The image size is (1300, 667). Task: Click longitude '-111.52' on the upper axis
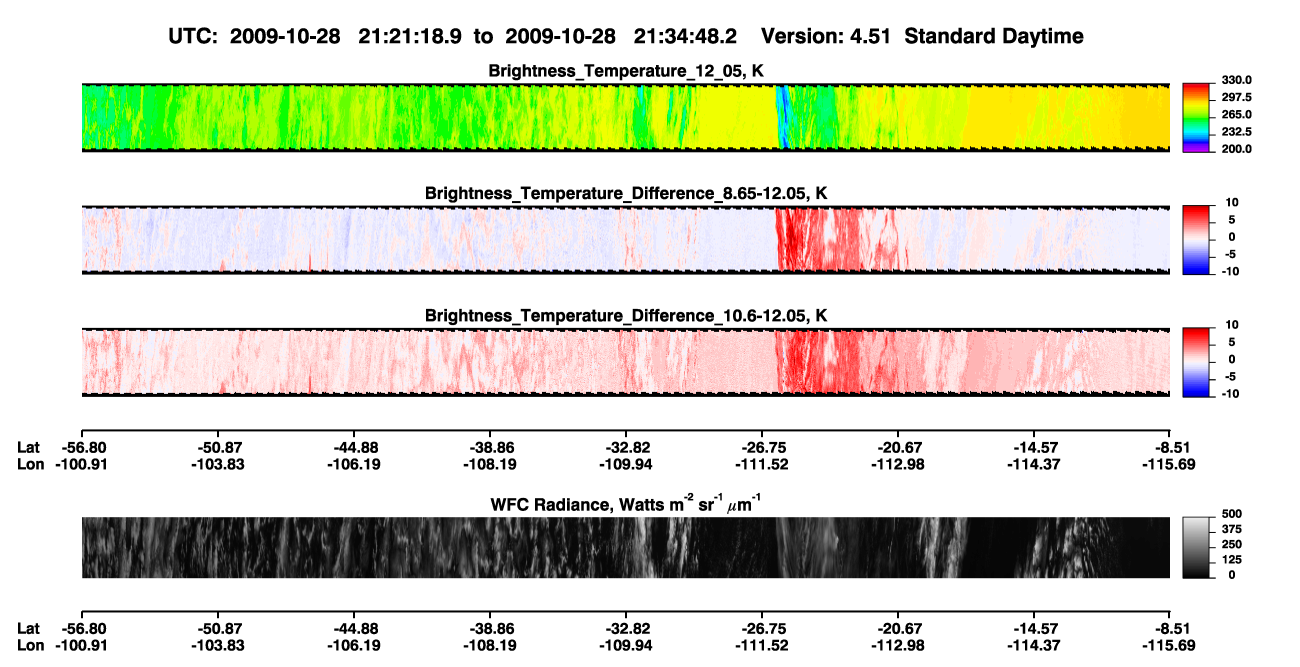(762, 464)
